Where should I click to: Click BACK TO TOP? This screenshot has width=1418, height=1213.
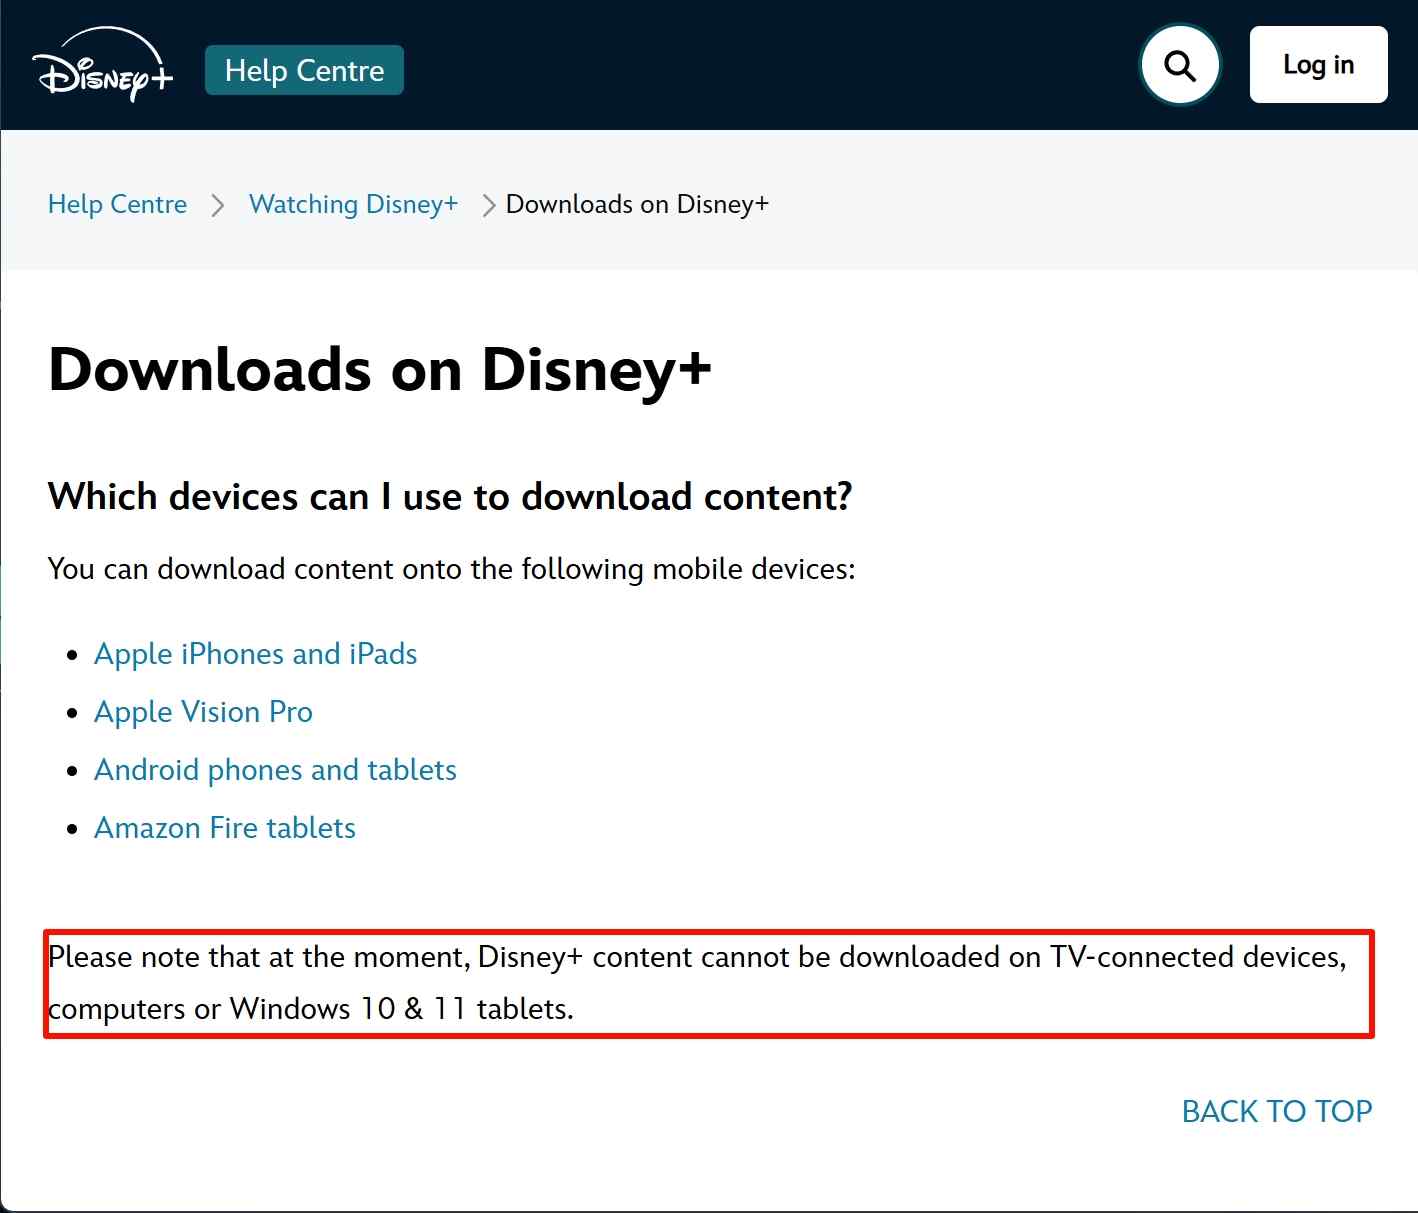tap(1278, 1111)
